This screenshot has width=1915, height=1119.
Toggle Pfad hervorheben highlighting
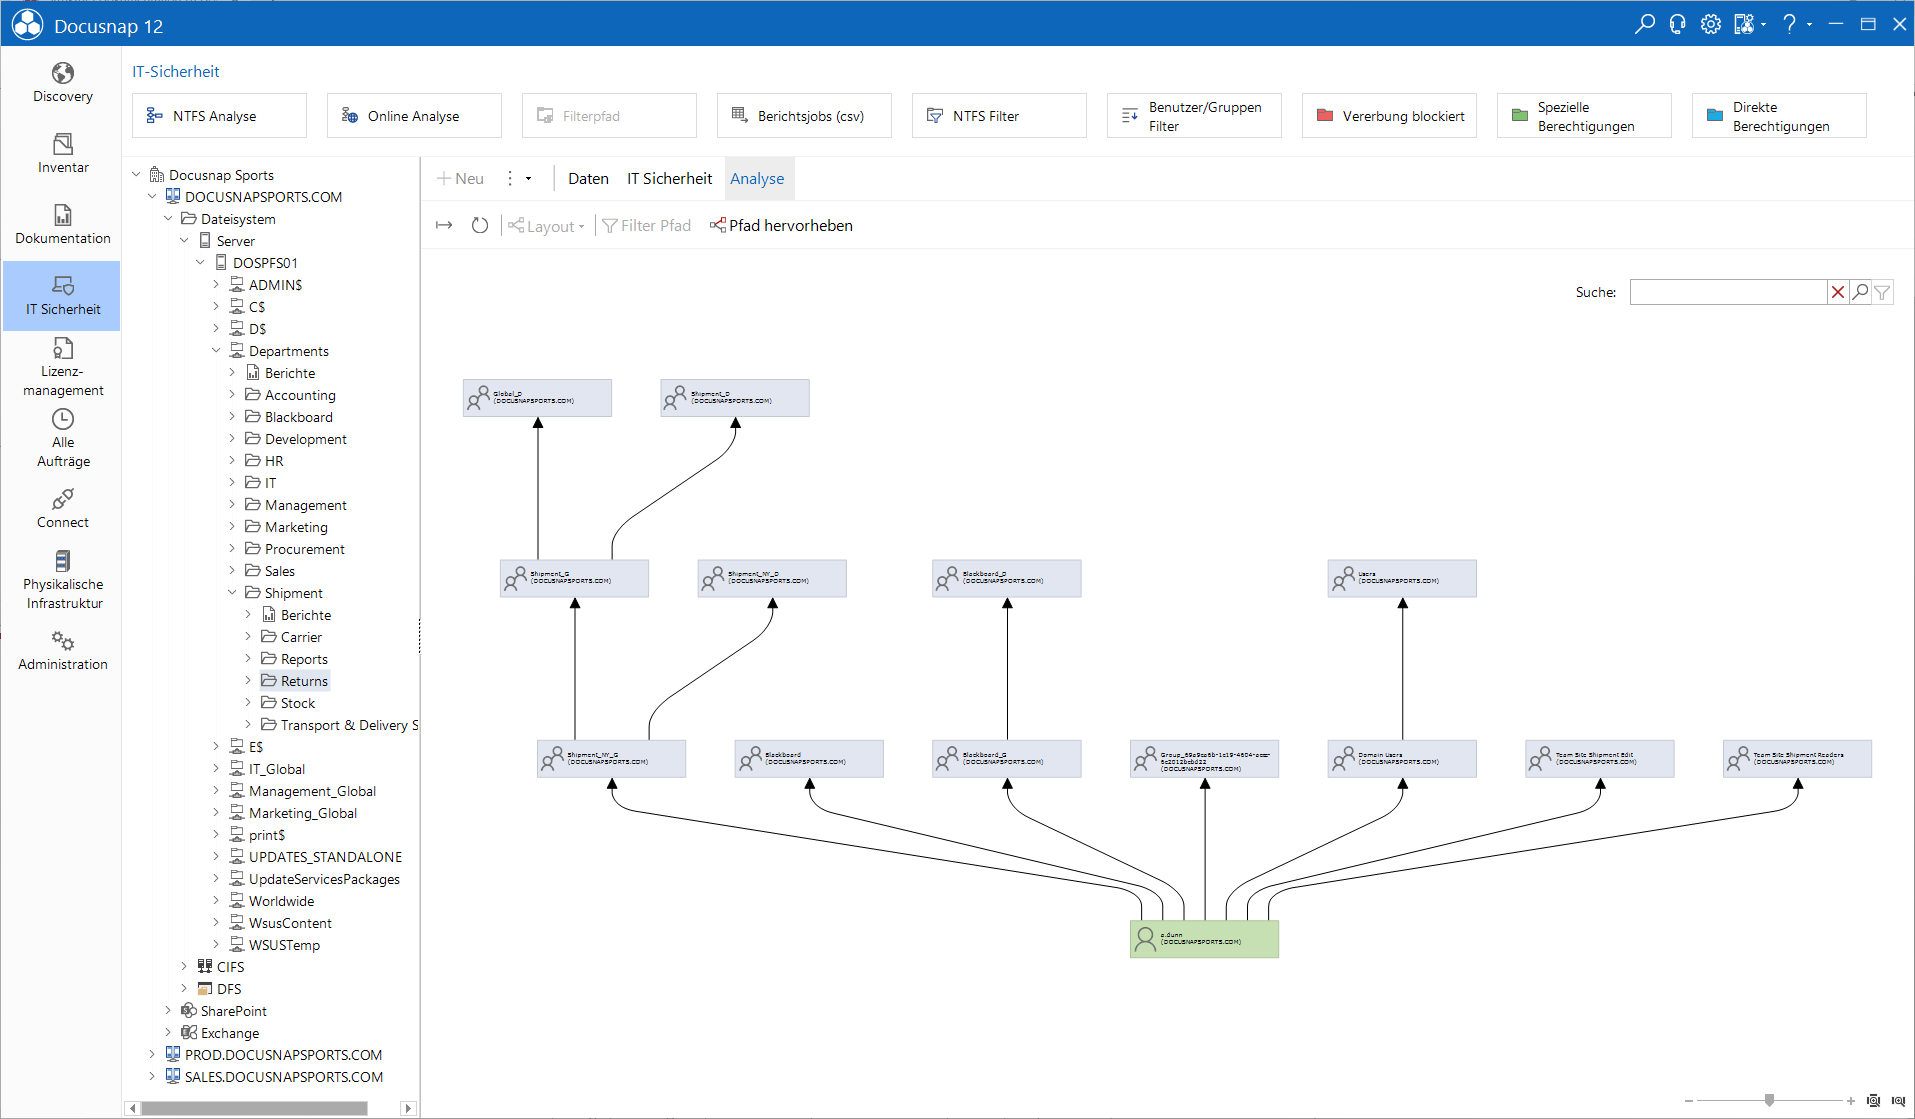(781, 226)
